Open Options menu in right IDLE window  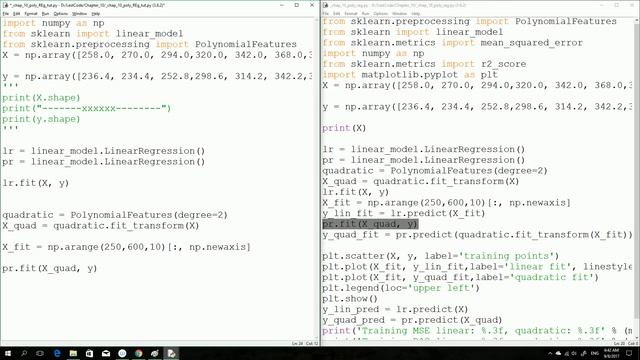pos(380,13)
